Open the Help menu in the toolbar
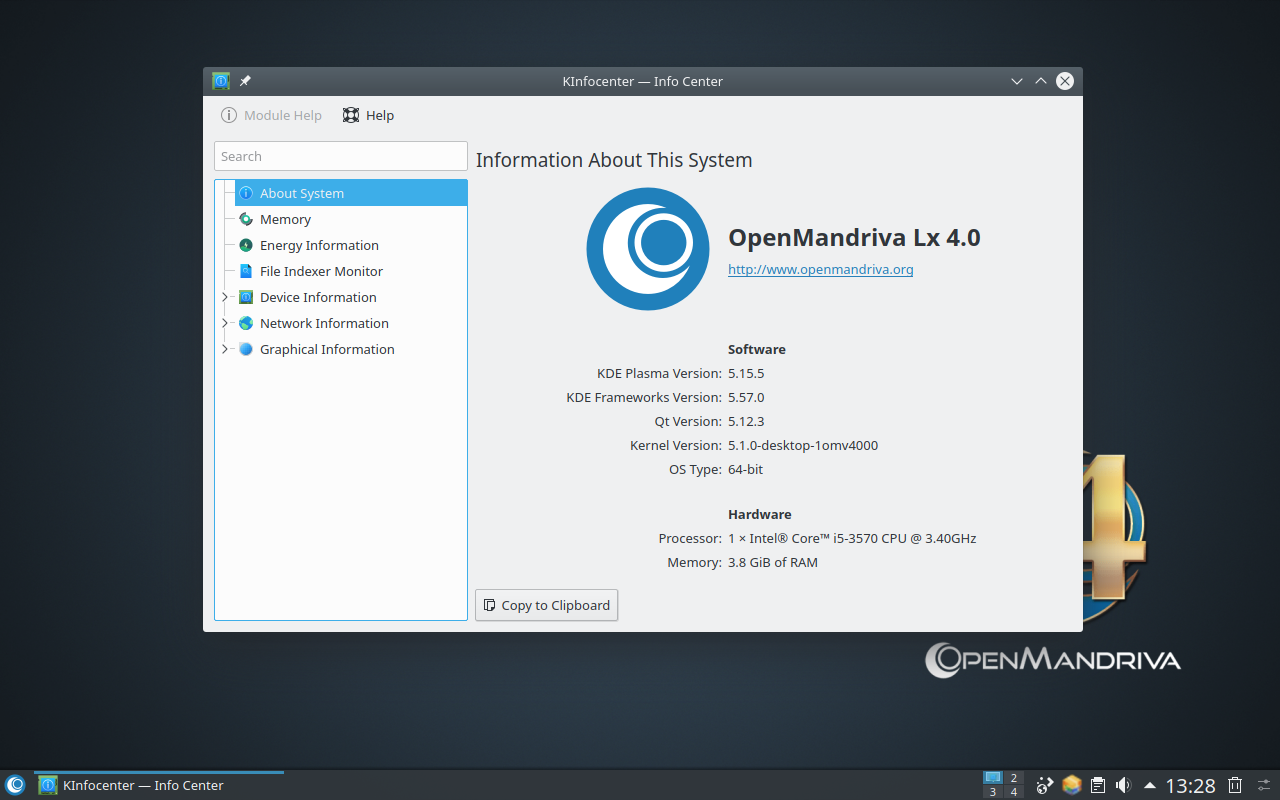Viewport: 1280px width, 800px height. click(369, 115)
